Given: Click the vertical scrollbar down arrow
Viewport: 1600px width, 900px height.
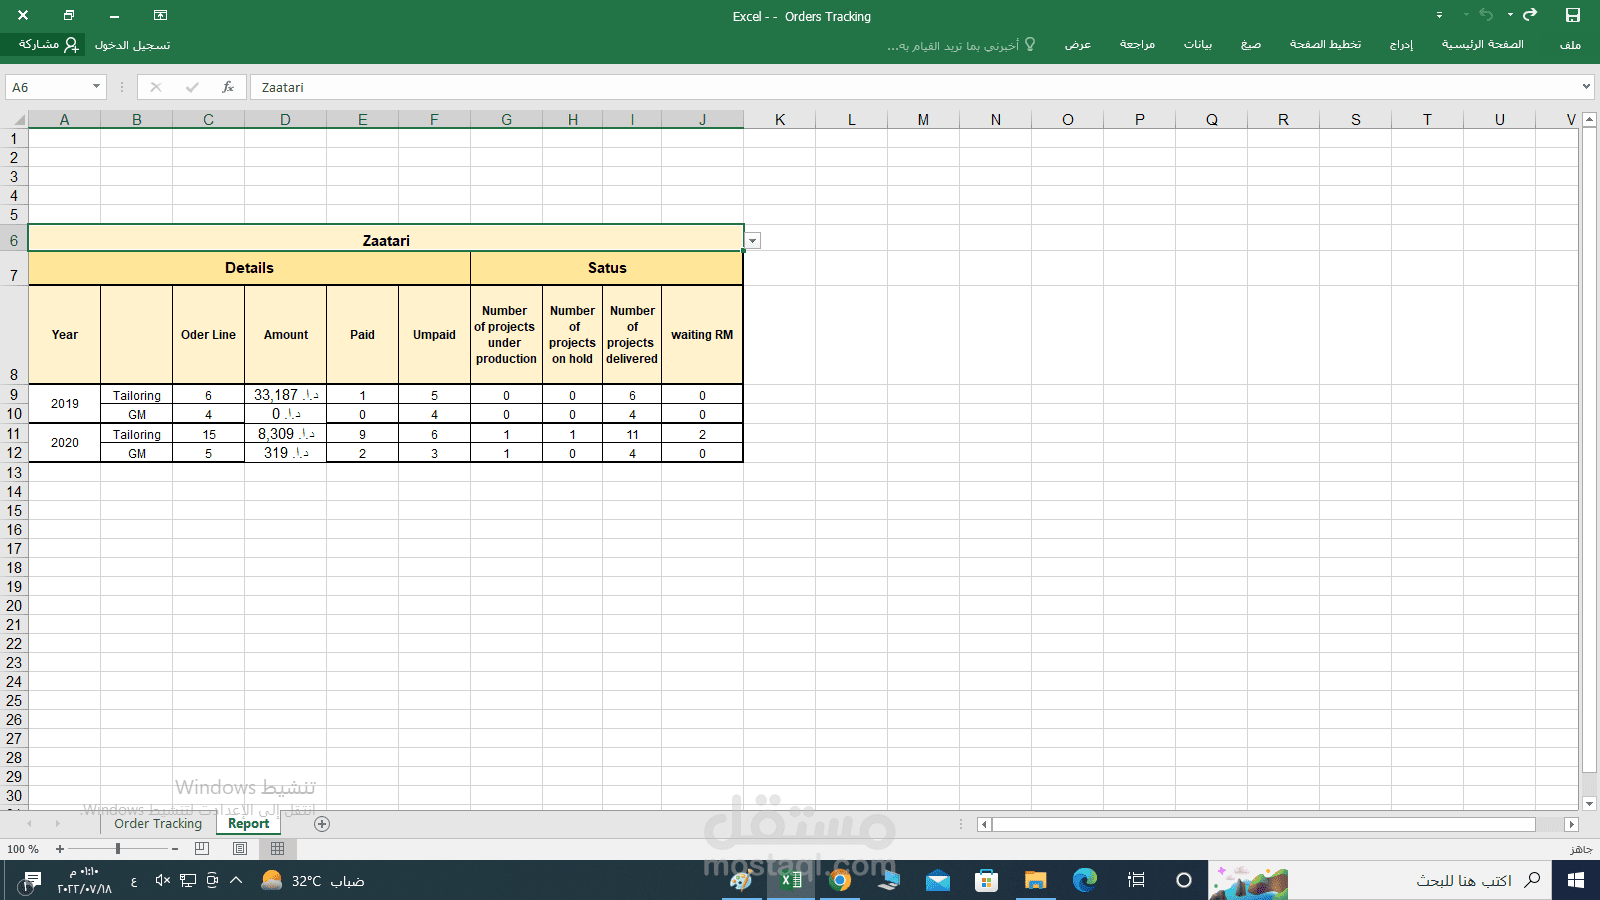Looking at the screenshot, I should click(x=1589, y=803).
